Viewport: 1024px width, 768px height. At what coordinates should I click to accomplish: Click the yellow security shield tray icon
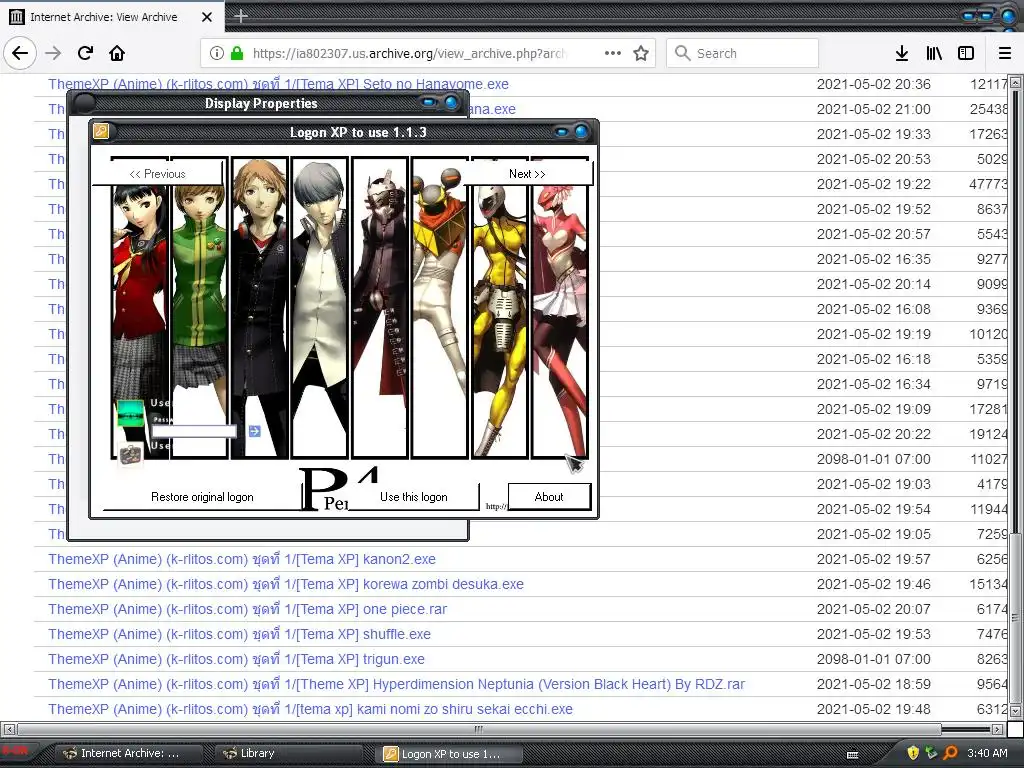point(913,753)
